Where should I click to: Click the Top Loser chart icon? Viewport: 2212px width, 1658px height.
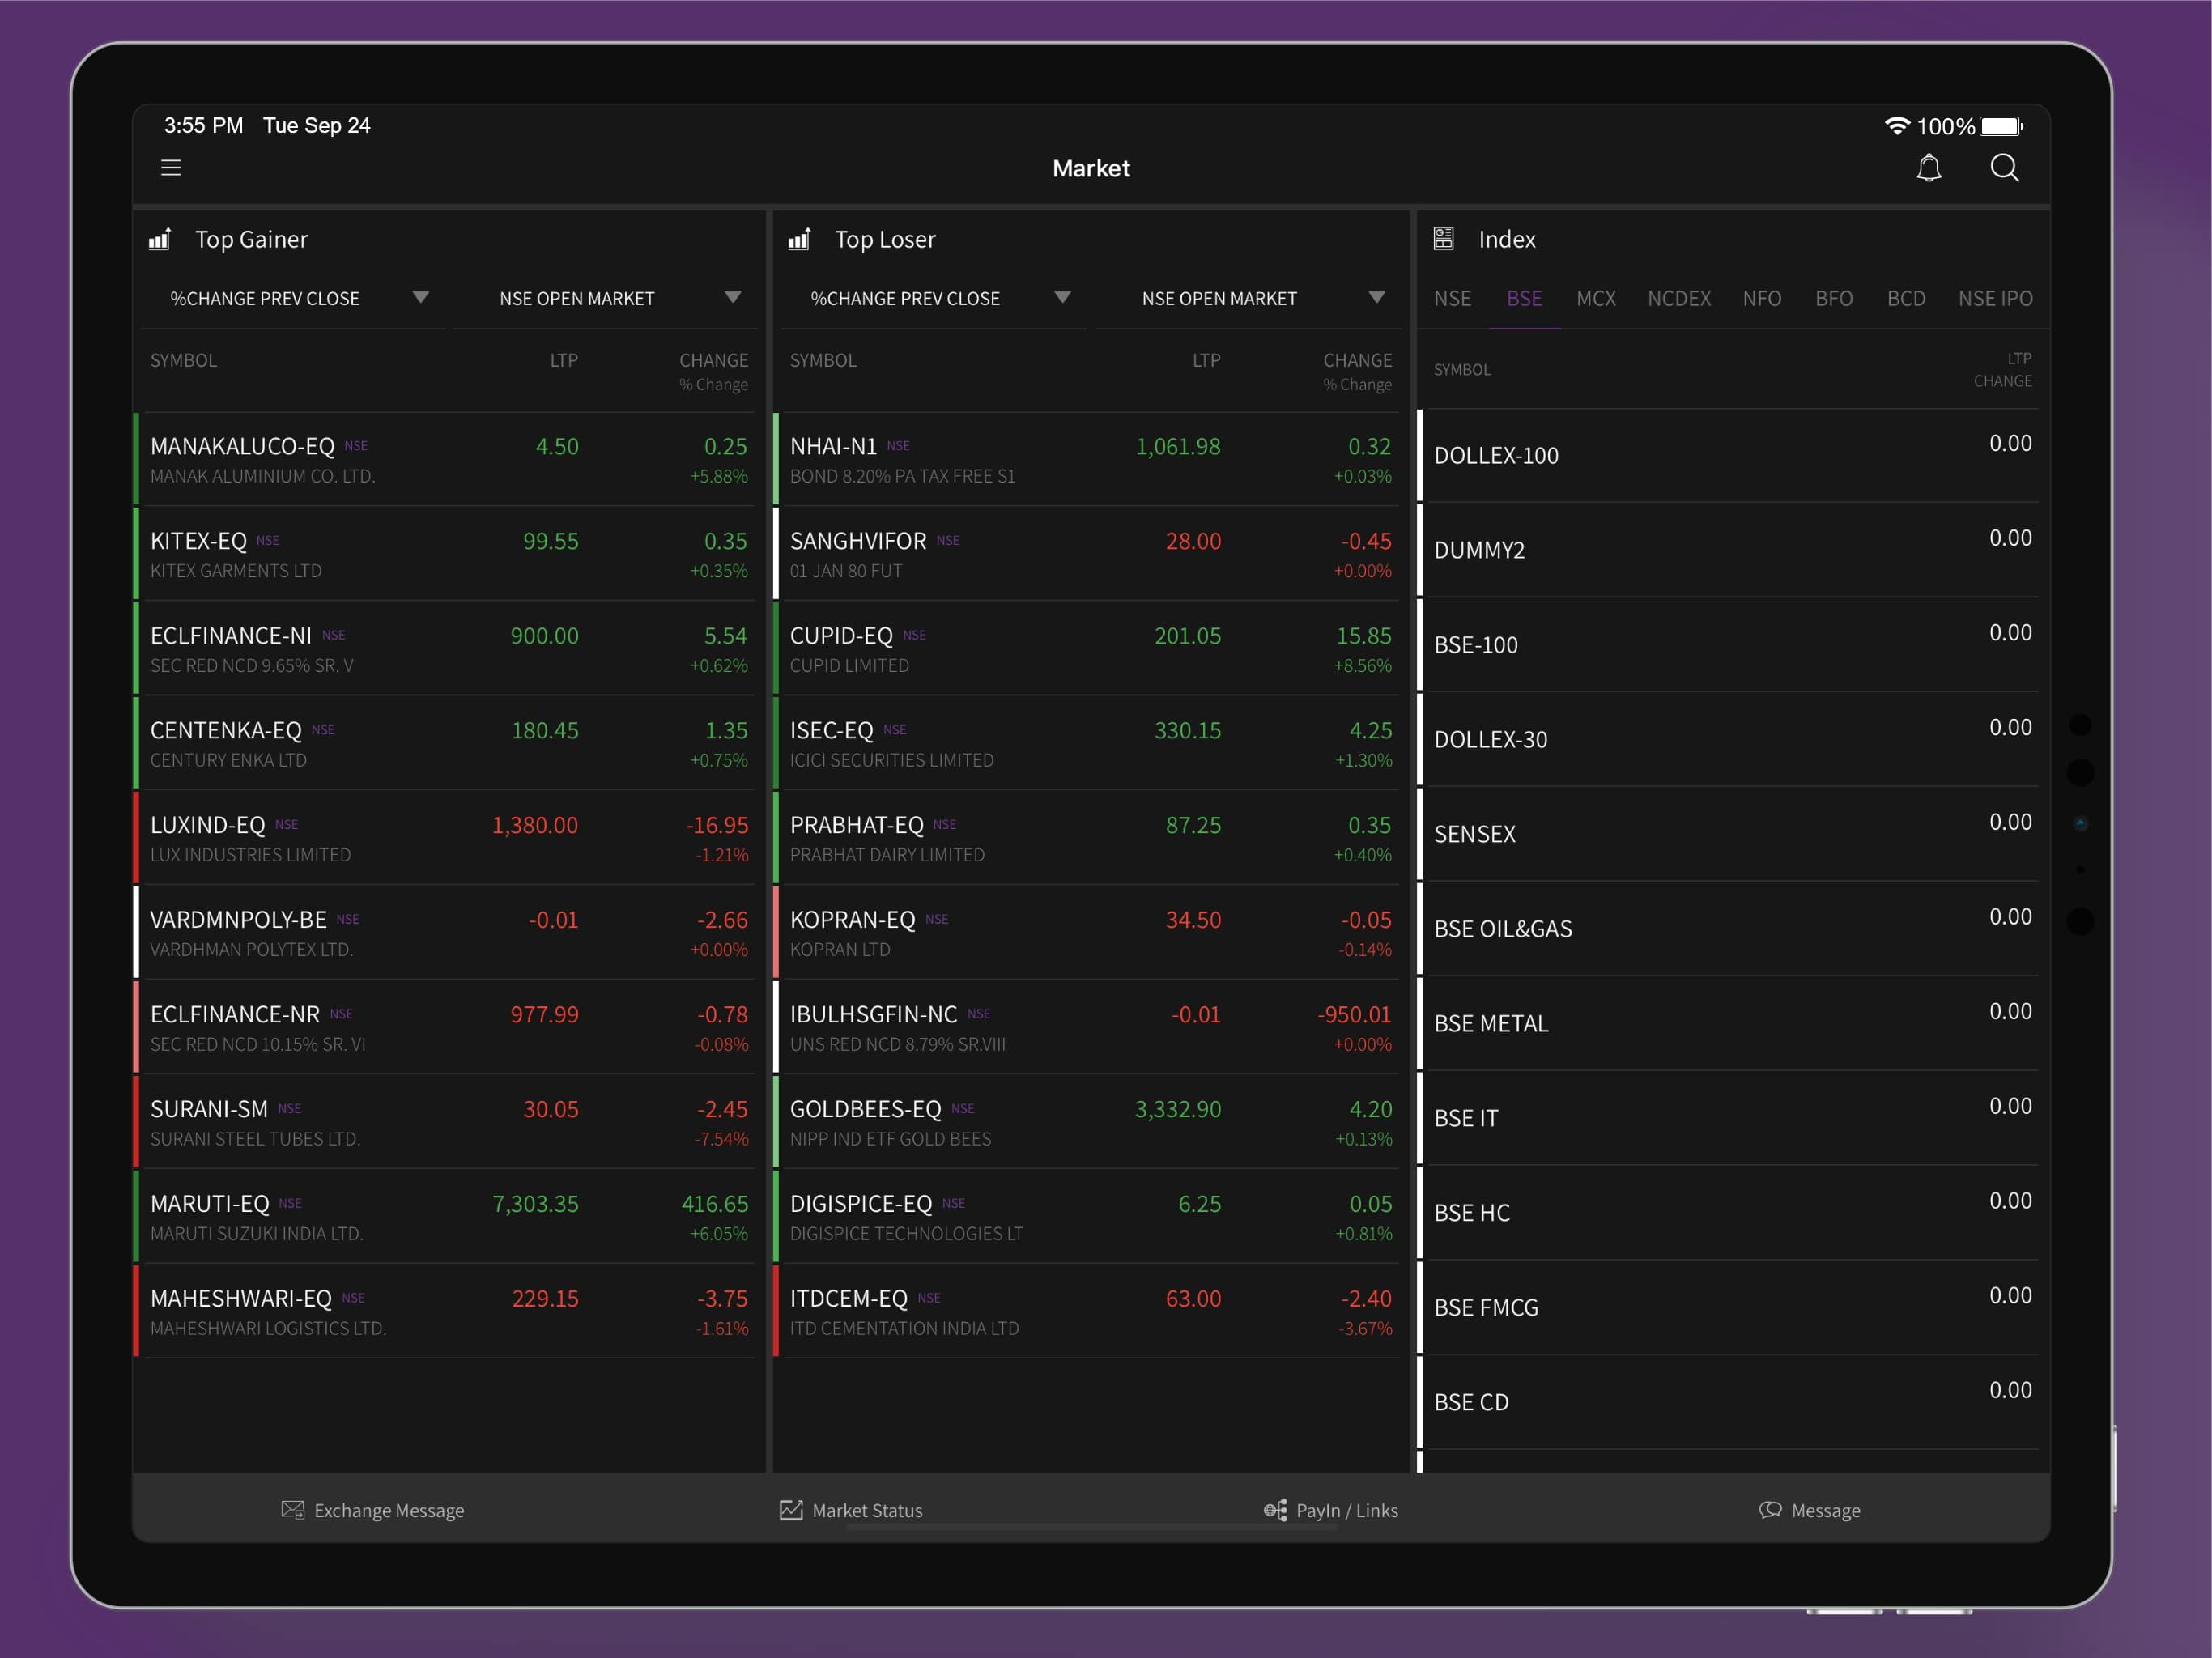click(x=799, y=239)
